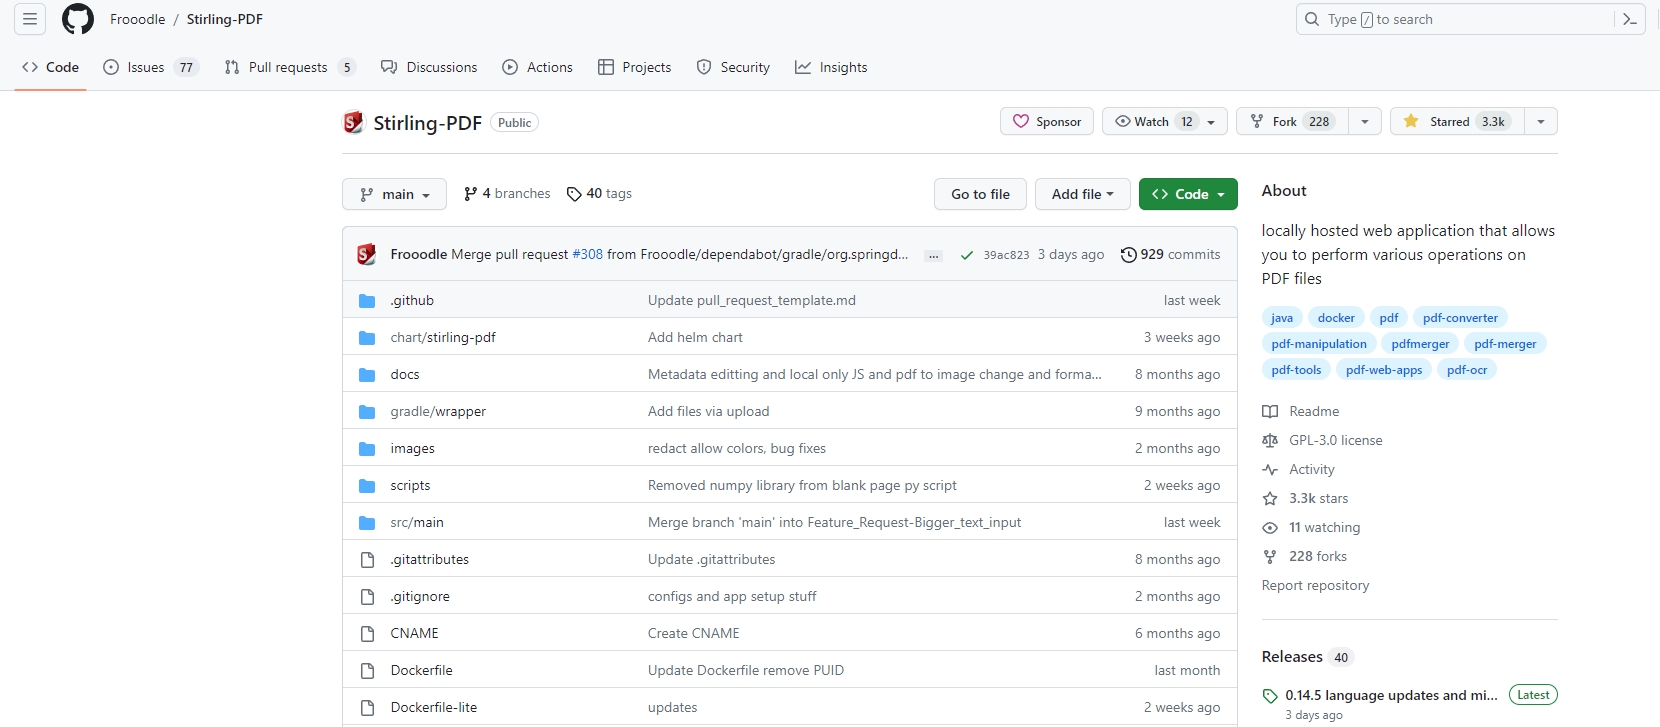
Task: Click the .gitignore file icon
Action: point(367,597)
